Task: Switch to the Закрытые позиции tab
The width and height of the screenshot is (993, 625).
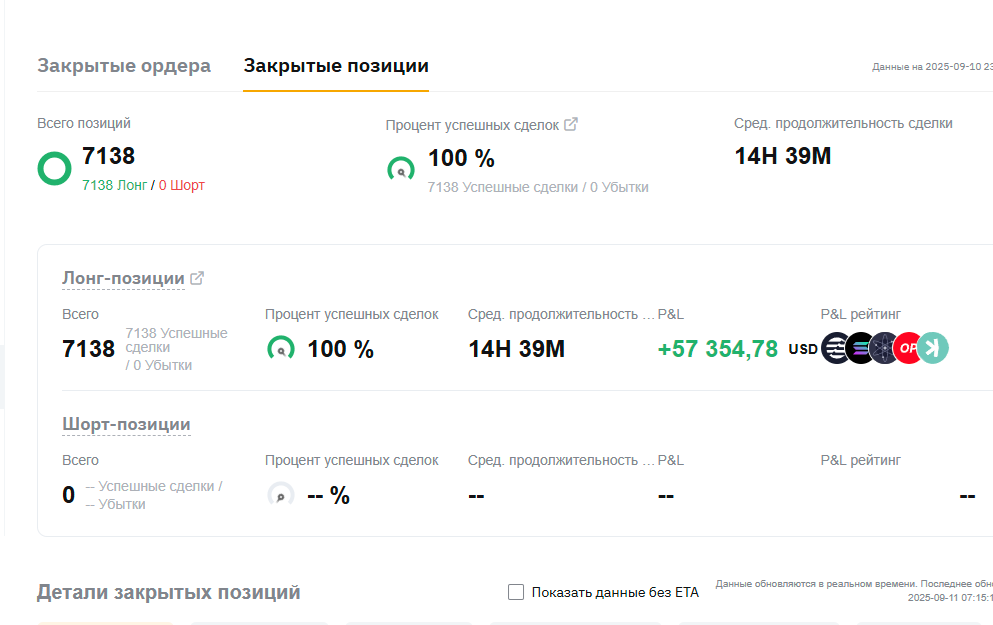Action: [335, 65]
